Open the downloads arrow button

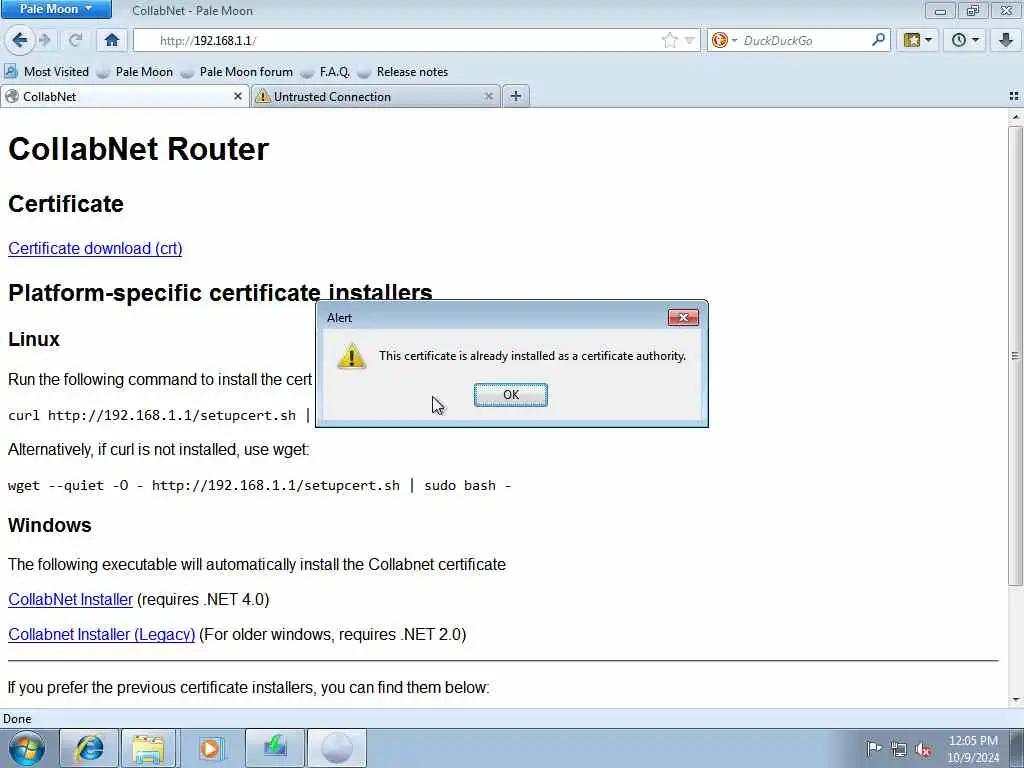1006,40
